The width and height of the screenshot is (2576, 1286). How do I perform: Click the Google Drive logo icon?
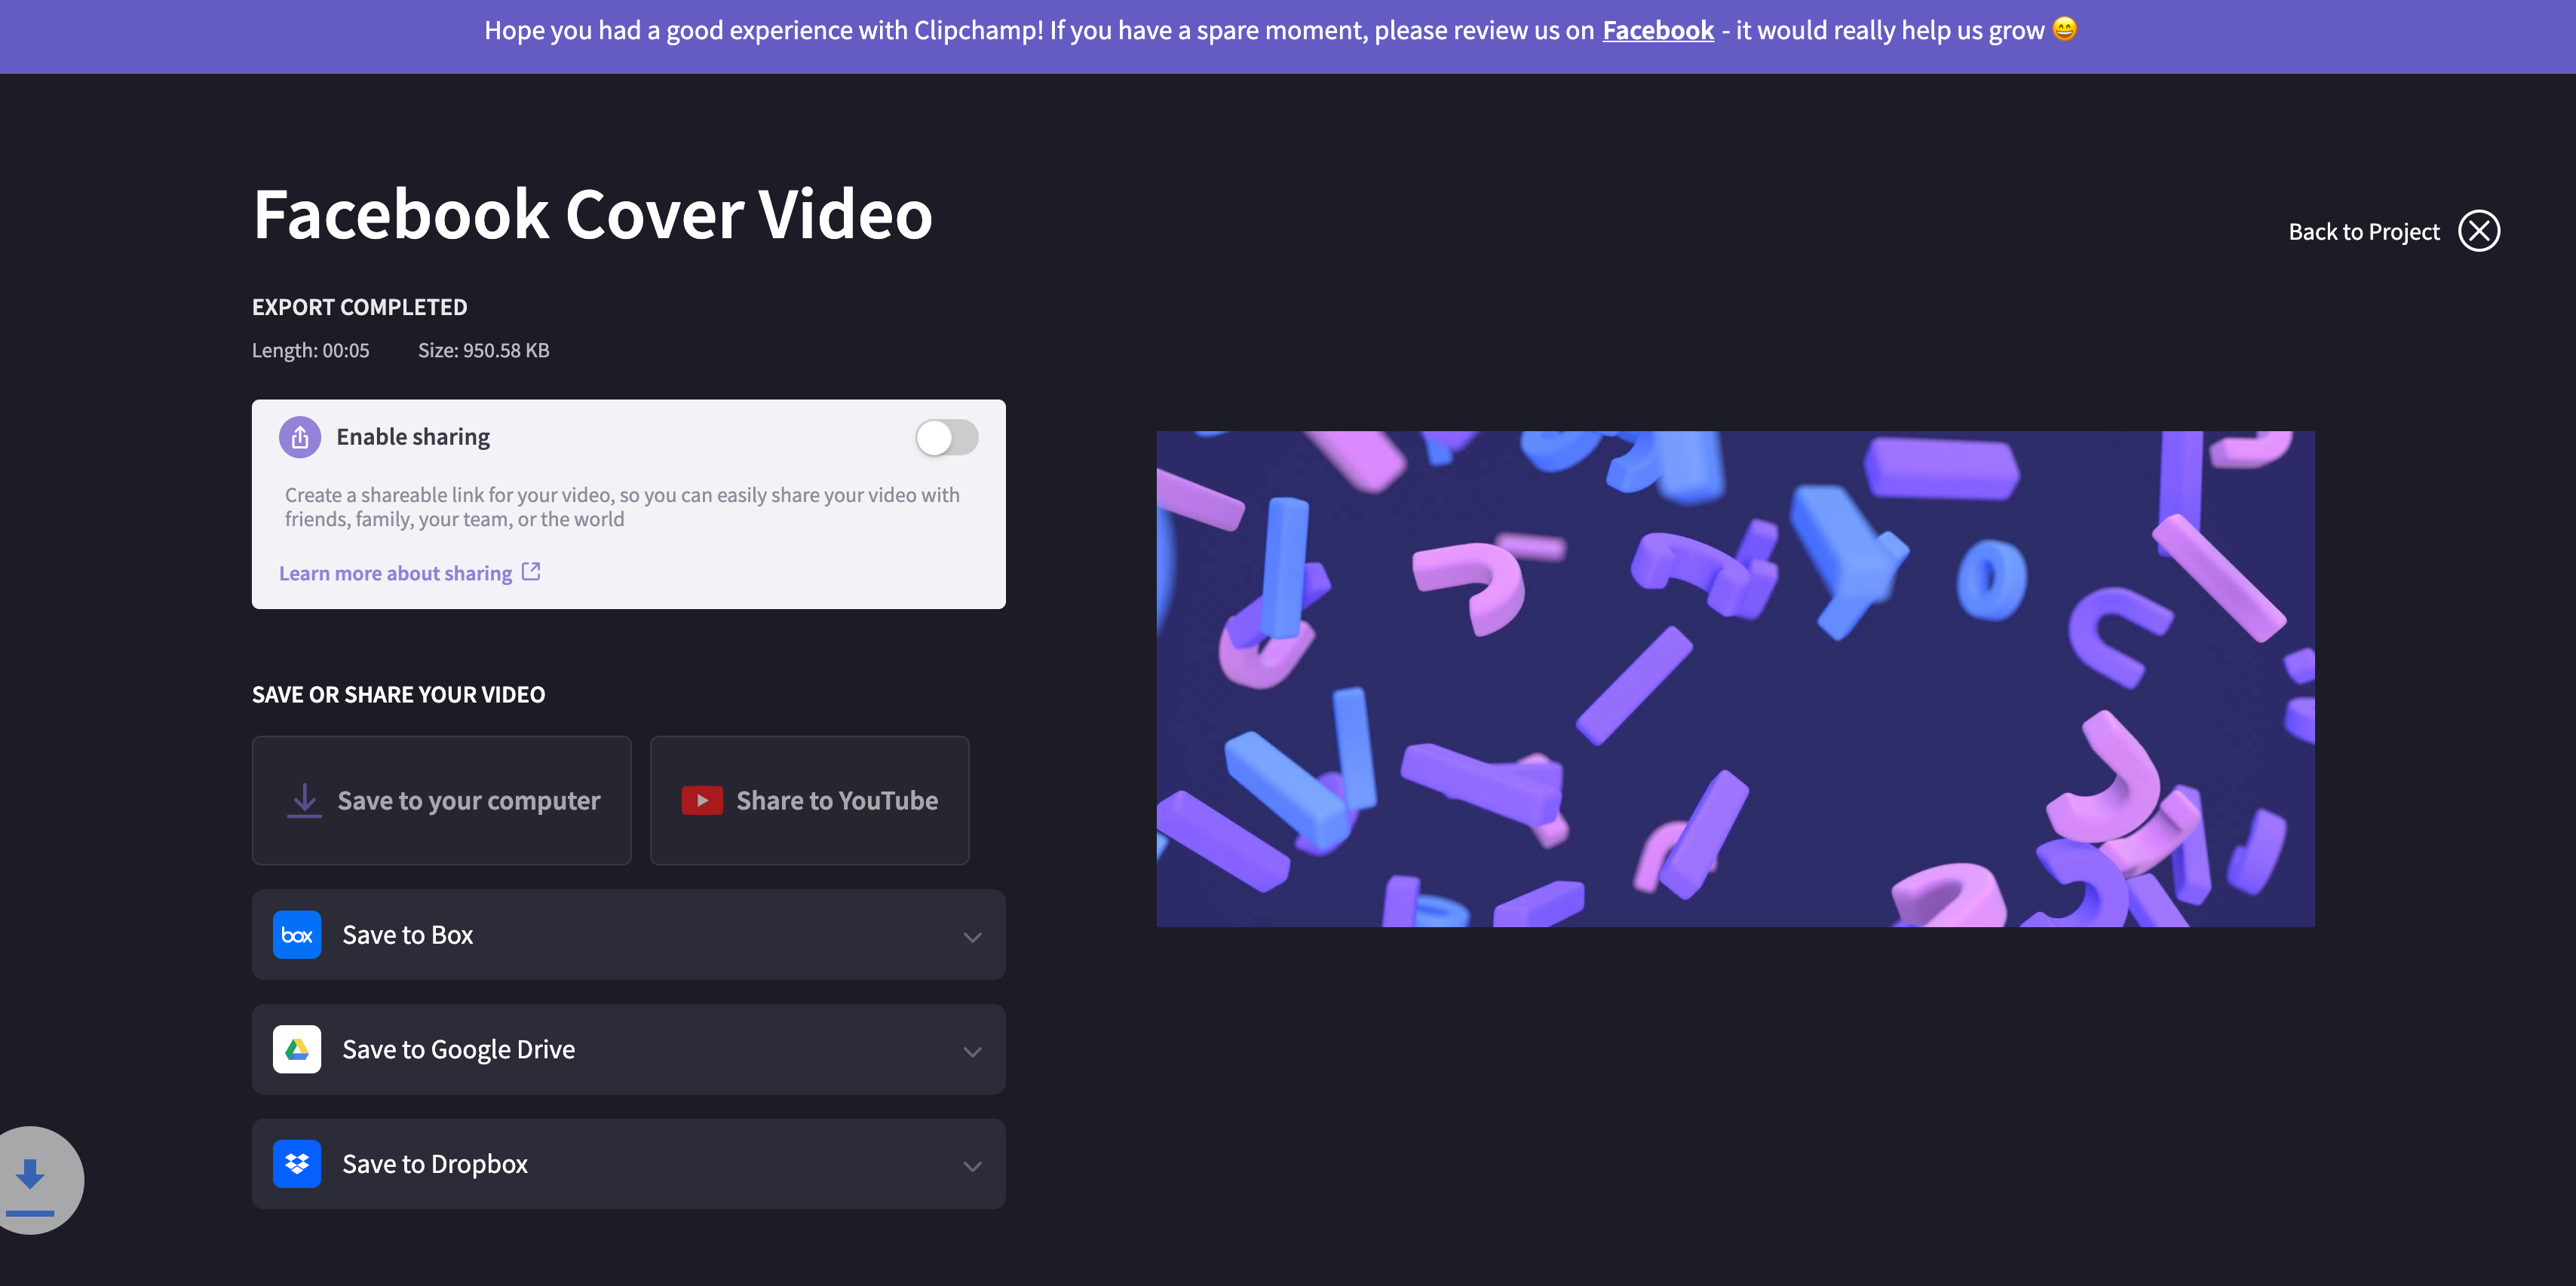point(297,1049)
